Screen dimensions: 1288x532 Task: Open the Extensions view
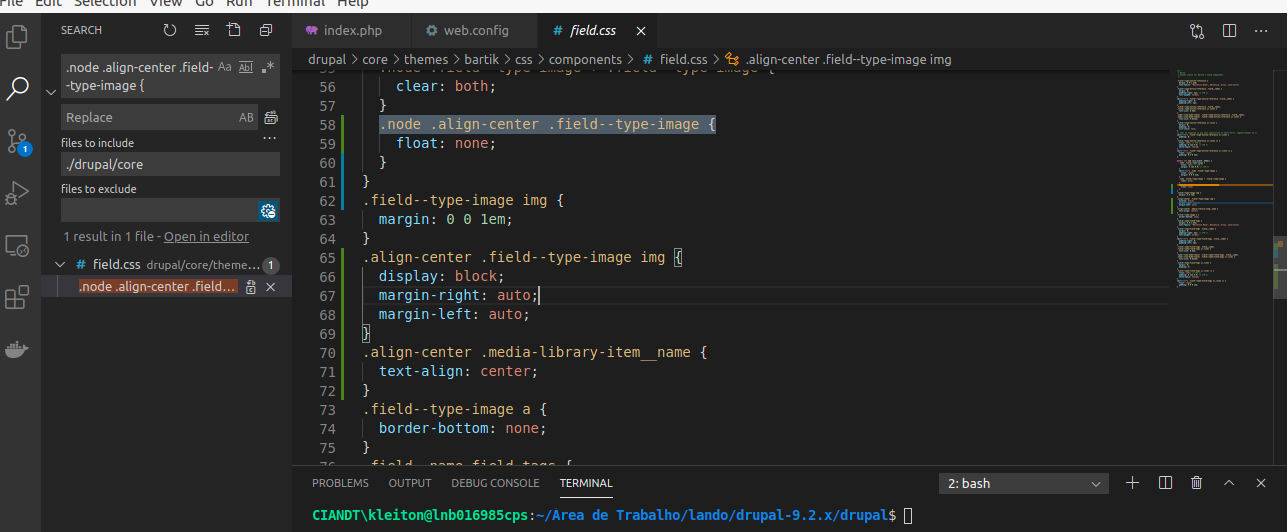(18, 298)
